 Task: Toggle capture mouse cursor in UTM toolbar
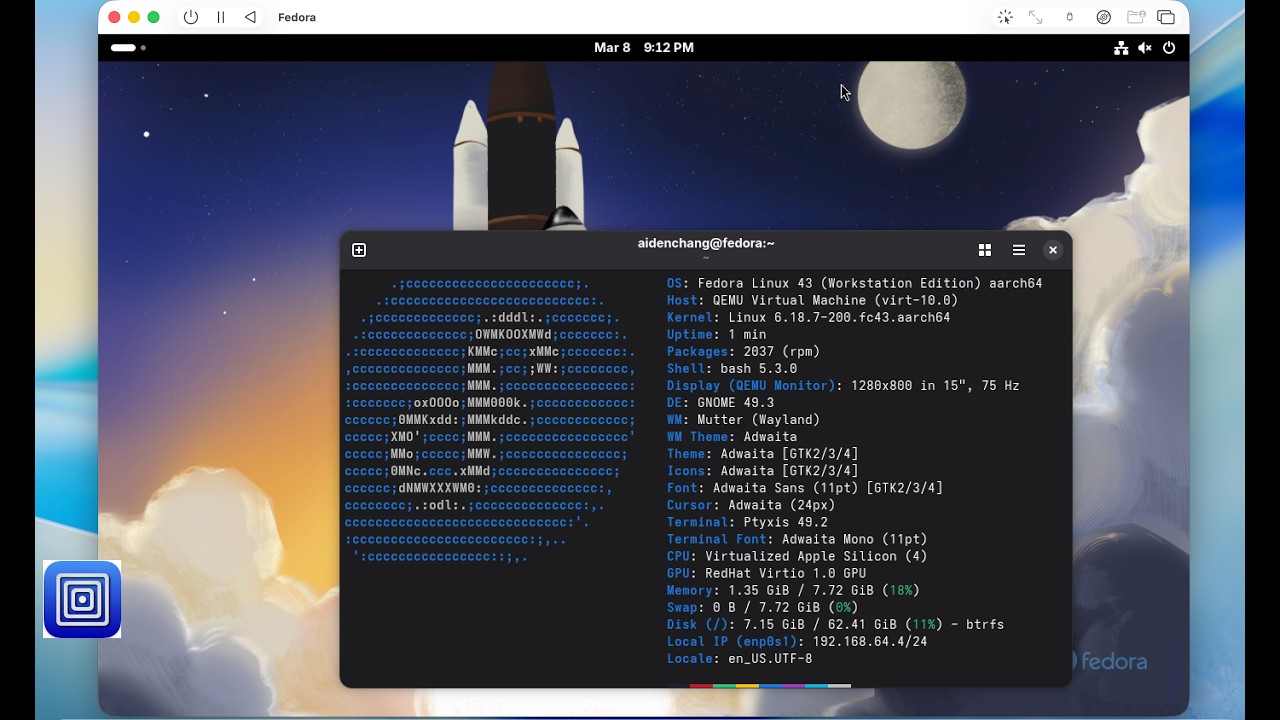coord(1005,17)
